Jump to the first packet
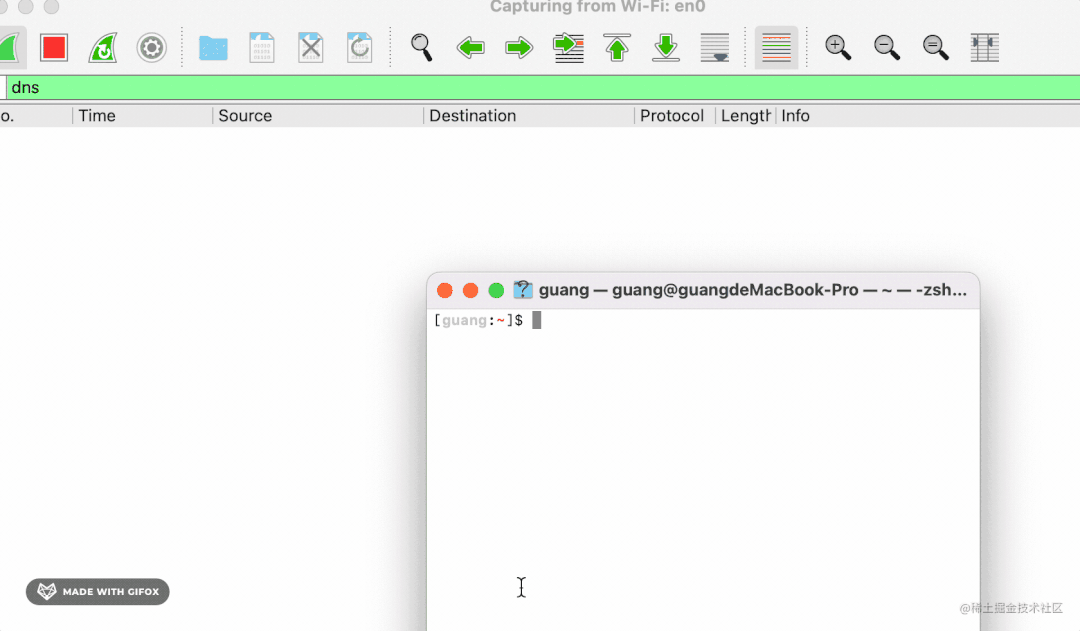The image size is (1080, 631). click(617, 48)
